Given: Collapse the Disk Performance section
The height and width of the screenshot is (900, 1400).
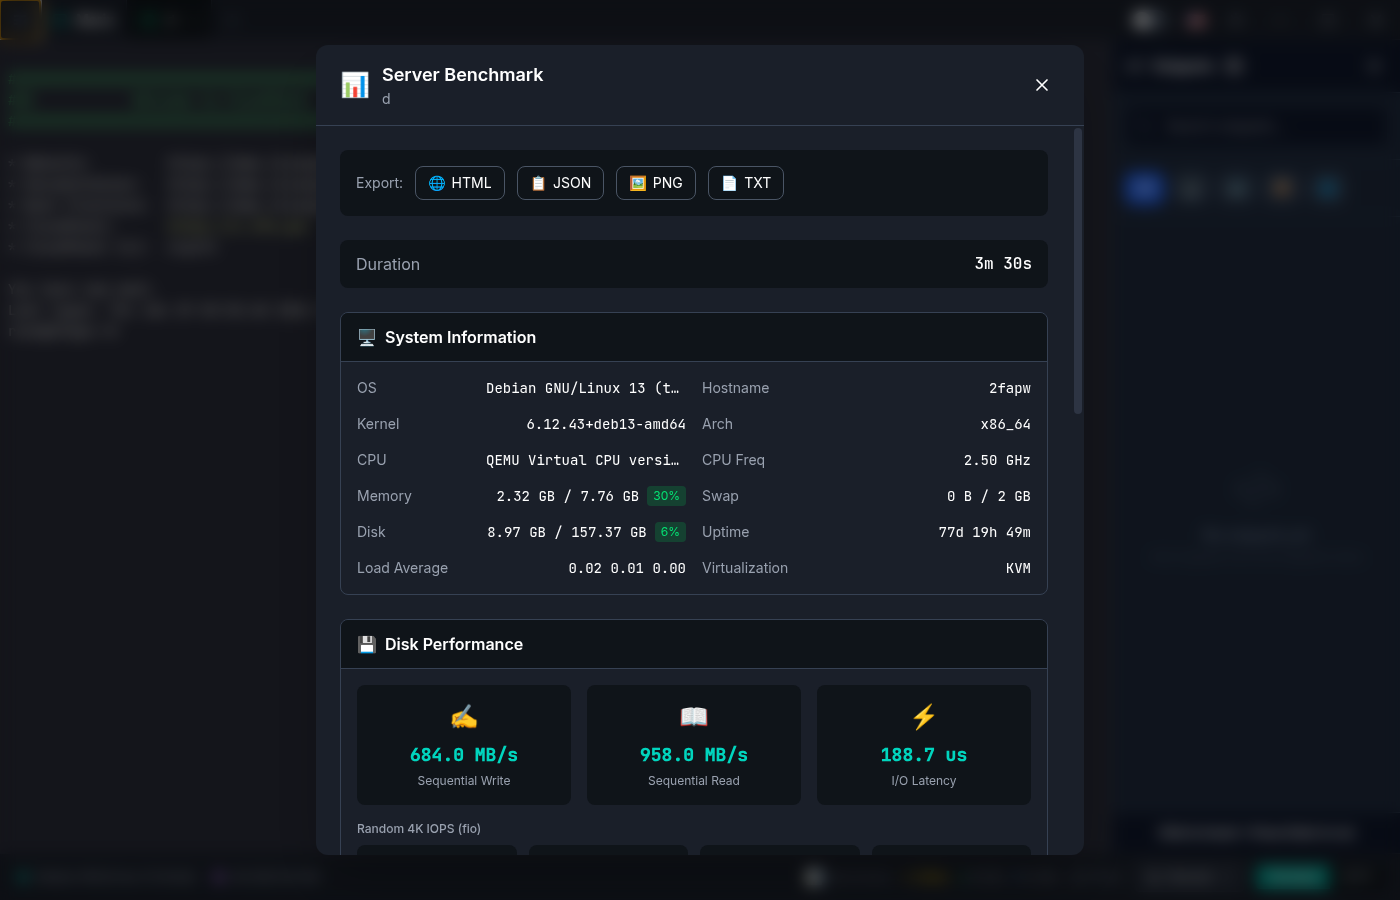Looking at the screenshot, I should [x=694, y=644].
